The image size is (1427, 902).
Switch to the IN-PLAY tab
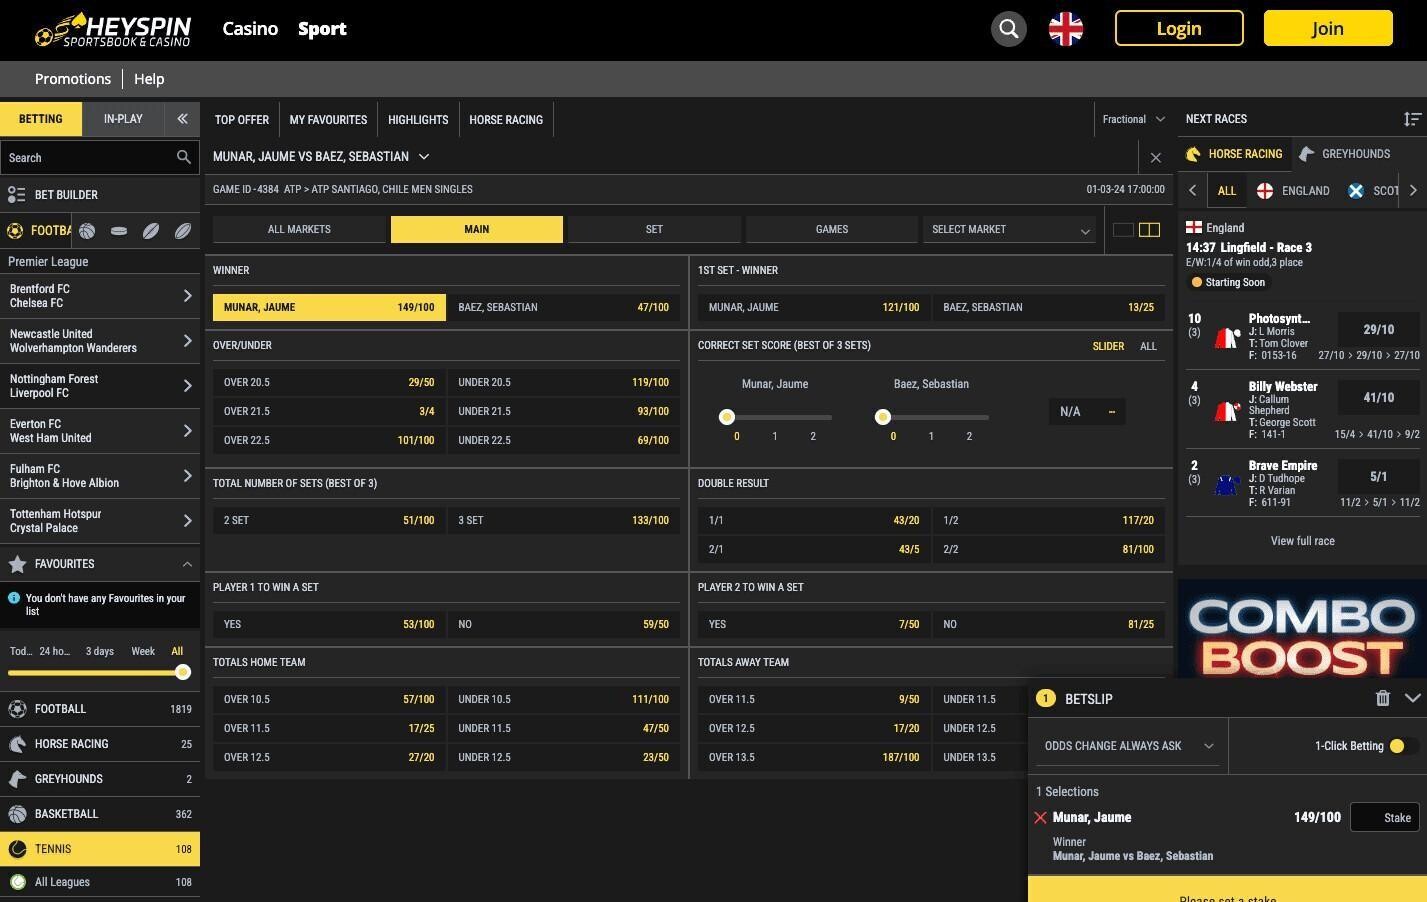pyautogui.click(x=123, y=119)
